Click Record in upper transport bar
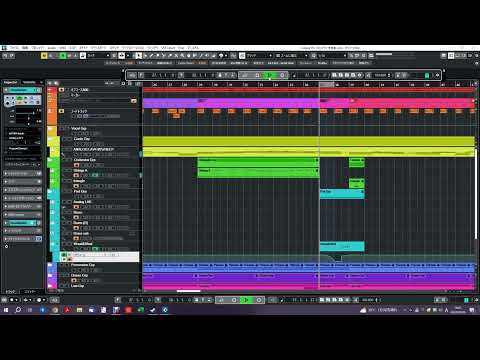Screen dimensions: 480x360 tap(282, 75)
